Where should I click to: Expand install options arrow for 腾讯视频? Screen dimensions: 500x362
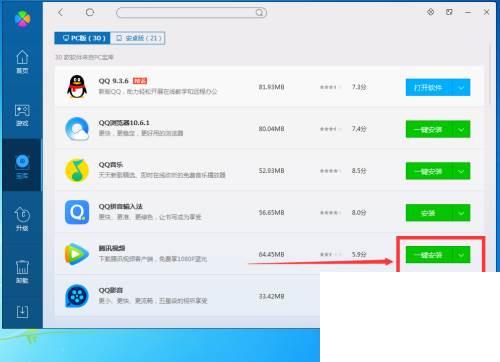461,255
